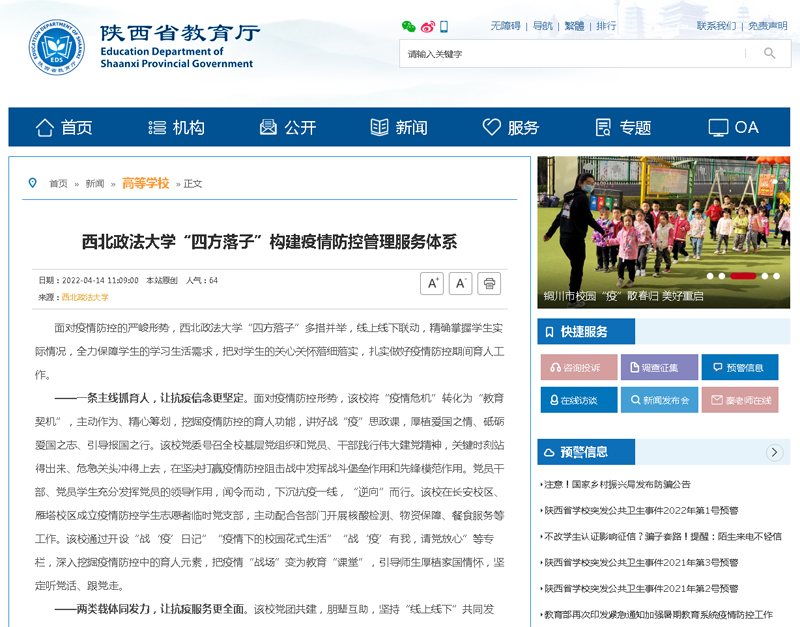Open the 导航 navigation link
This screenshot has width=800, height=627.
(542, 26)
